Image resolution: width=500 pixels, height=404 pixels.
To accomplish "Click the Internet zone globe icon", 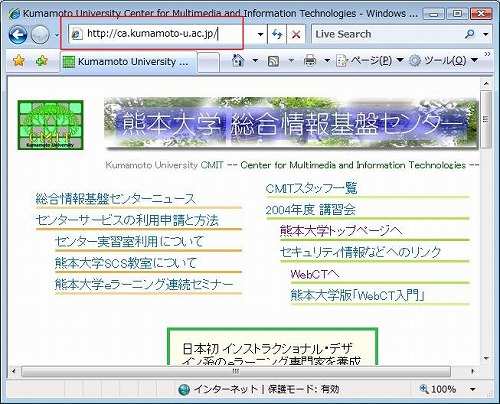I will [x=184, y=389].
